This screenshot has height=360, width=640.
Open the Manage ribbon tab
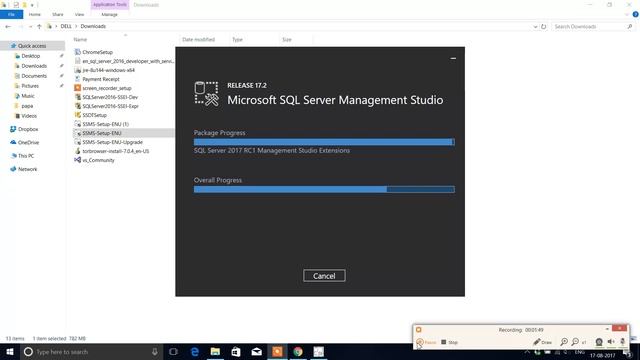(x=109, y=14)
